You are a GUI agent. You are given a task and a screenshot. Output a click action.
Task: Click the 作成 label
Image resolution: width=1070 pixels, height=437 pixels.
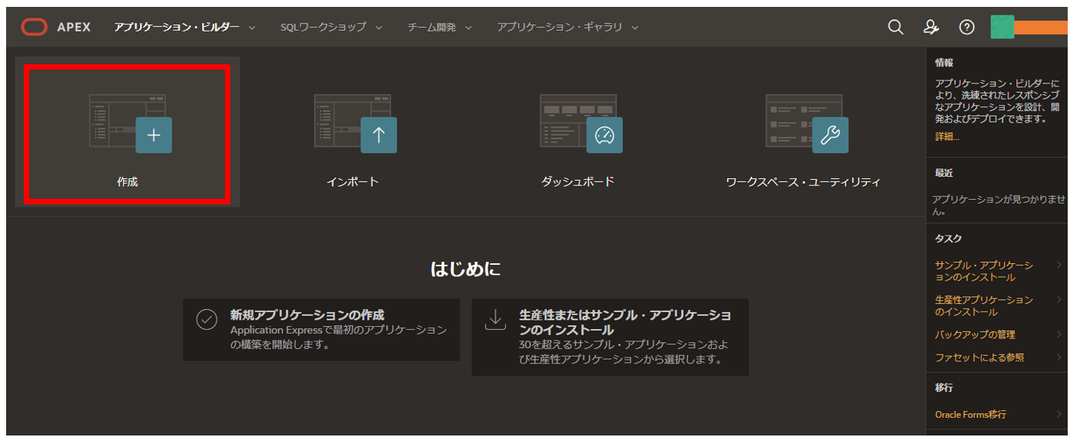[128, 182]
